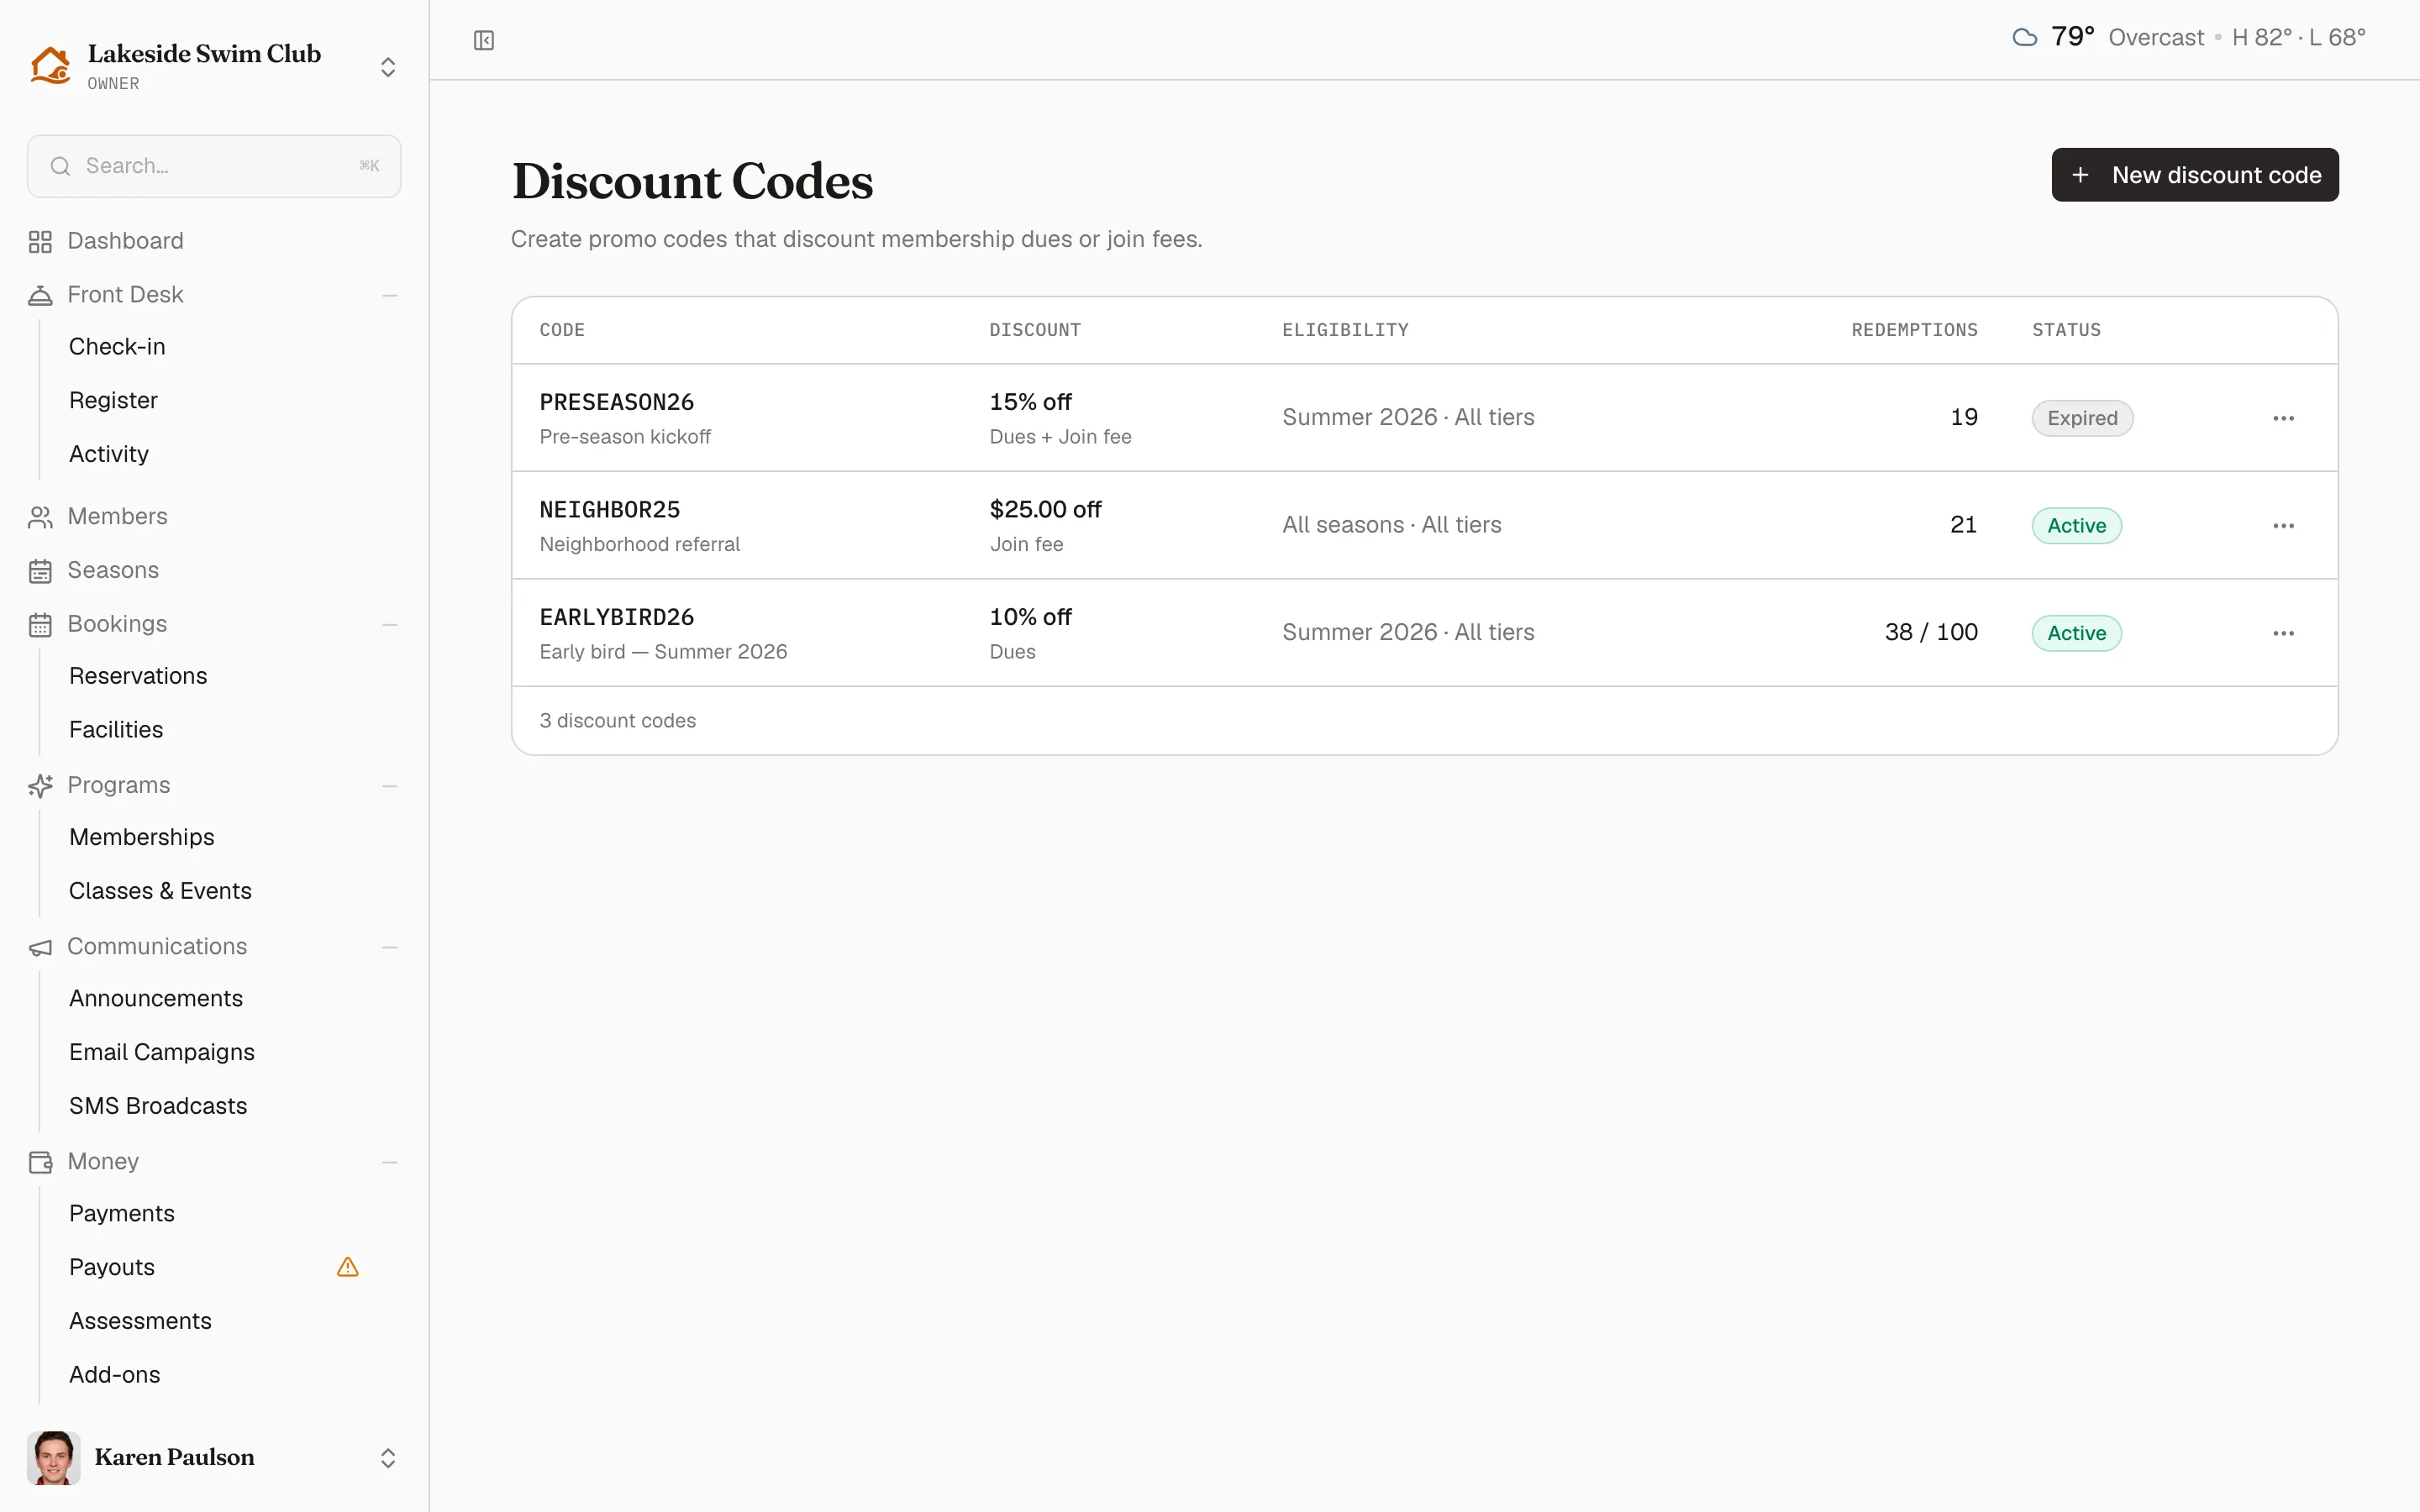Open Memberships in sidebar
This screenshot has height=1512, width=2420.
[141, 837]
